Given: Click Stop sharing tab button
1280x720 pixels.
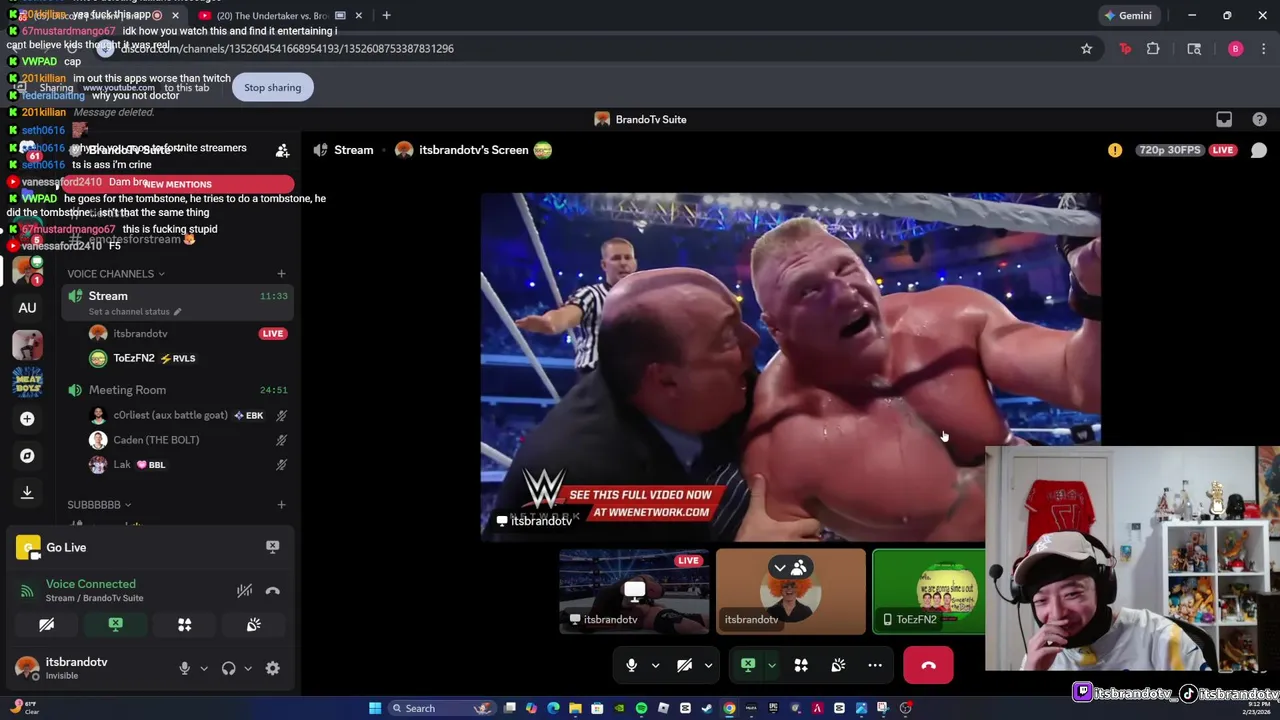Looking at the screenshot, I should (x=272, y=87).
